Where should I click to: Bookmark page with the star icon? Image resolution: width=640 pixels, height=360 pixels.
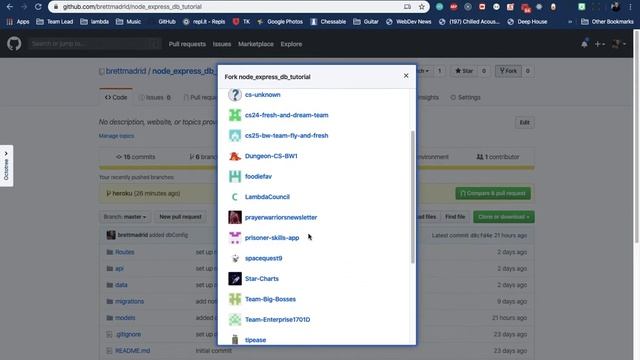coord(422,7)
